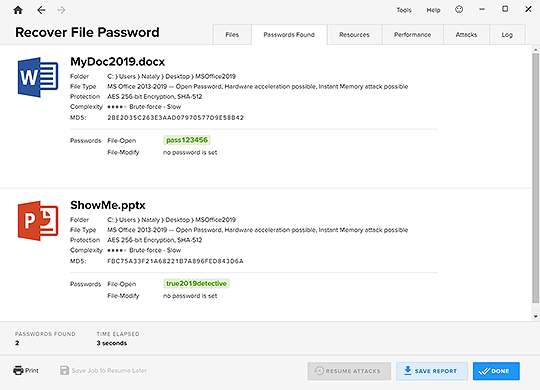Viewport: 540px width, 390px height.
Task: Click the Save Job to Resume Later icon
Action: coord(64,370)
